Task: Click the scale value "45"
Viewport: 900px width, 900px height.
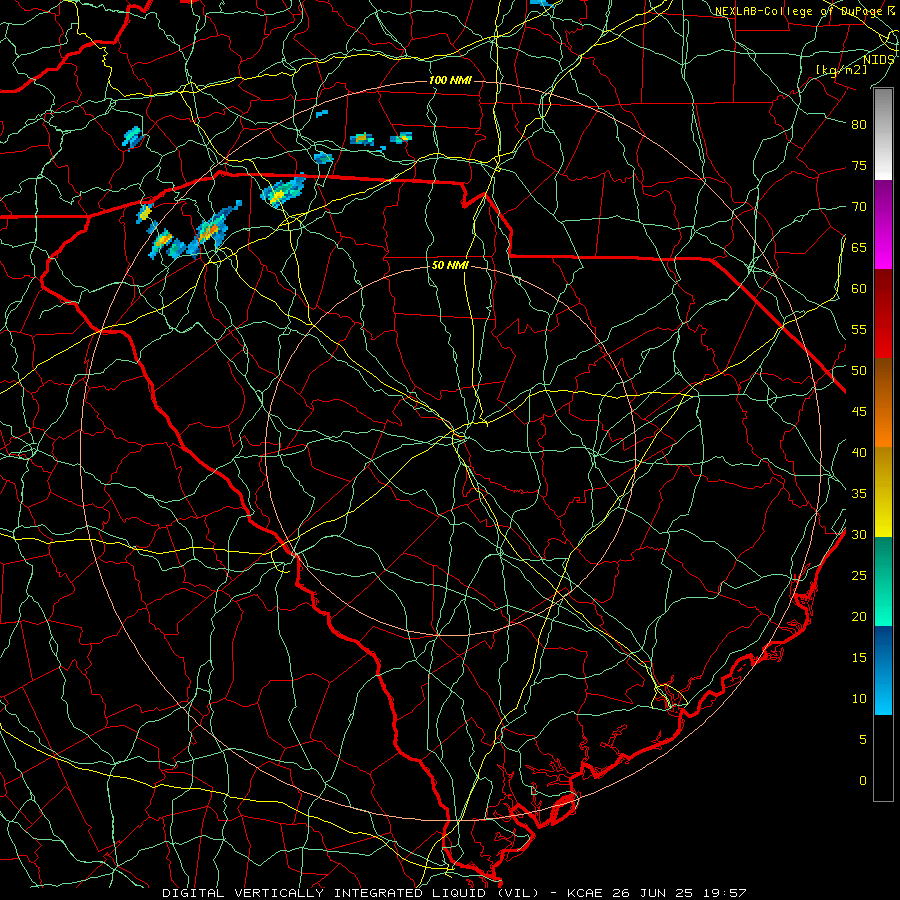Action: [859, 412]
